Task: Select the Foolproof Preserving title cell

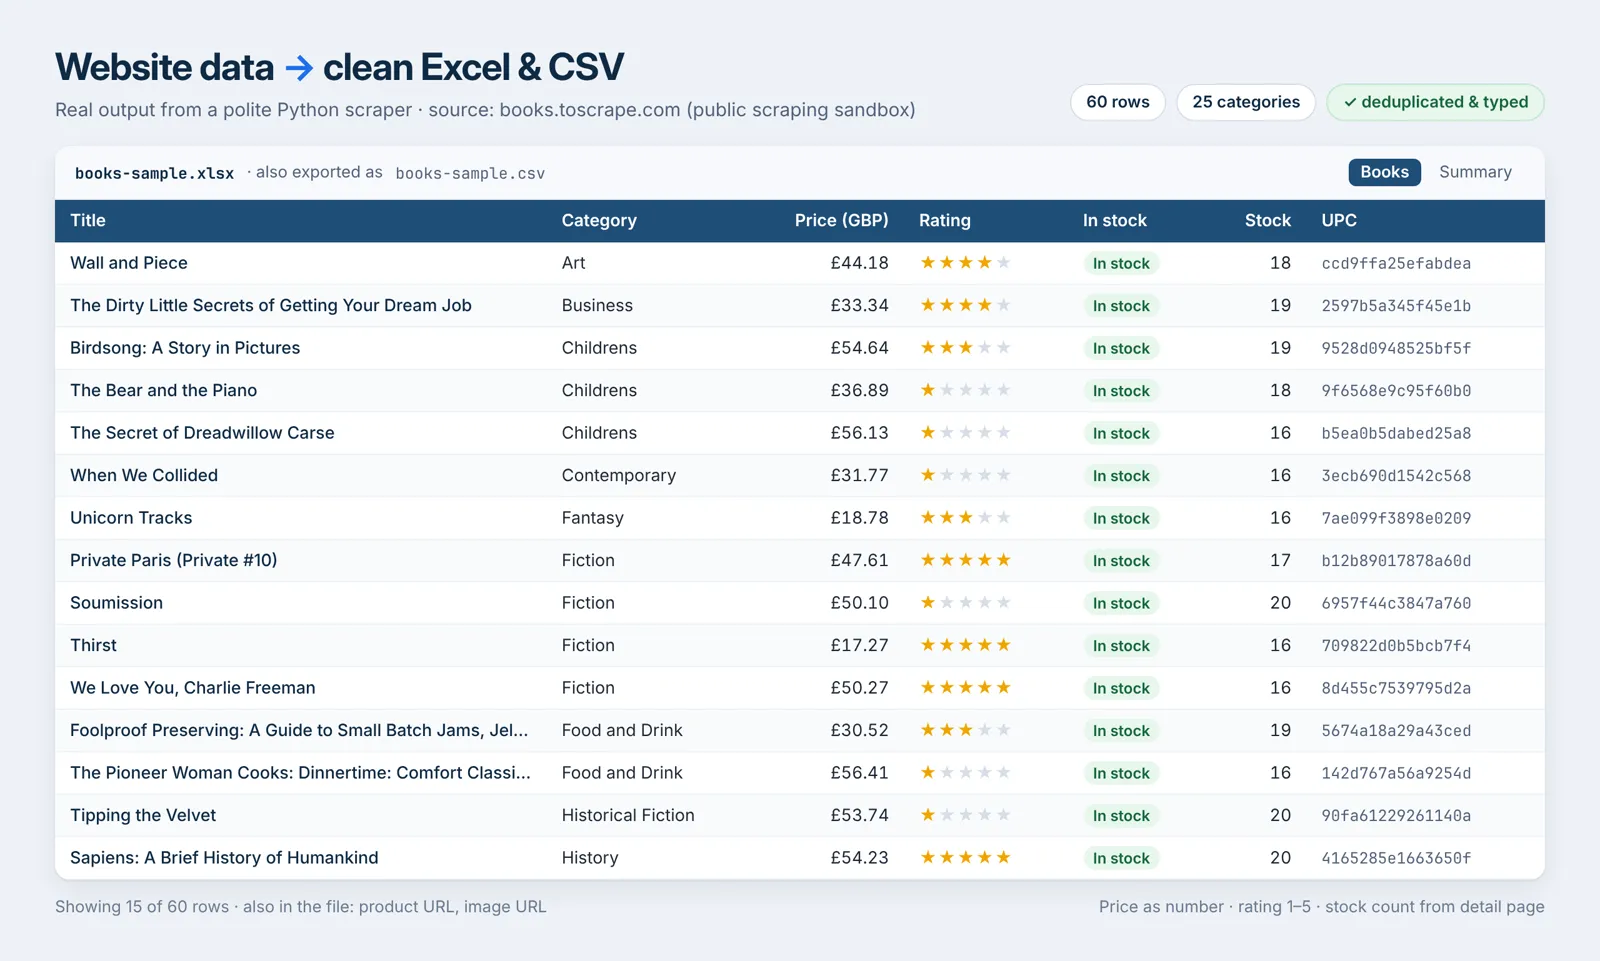Action: coord(299,730)
